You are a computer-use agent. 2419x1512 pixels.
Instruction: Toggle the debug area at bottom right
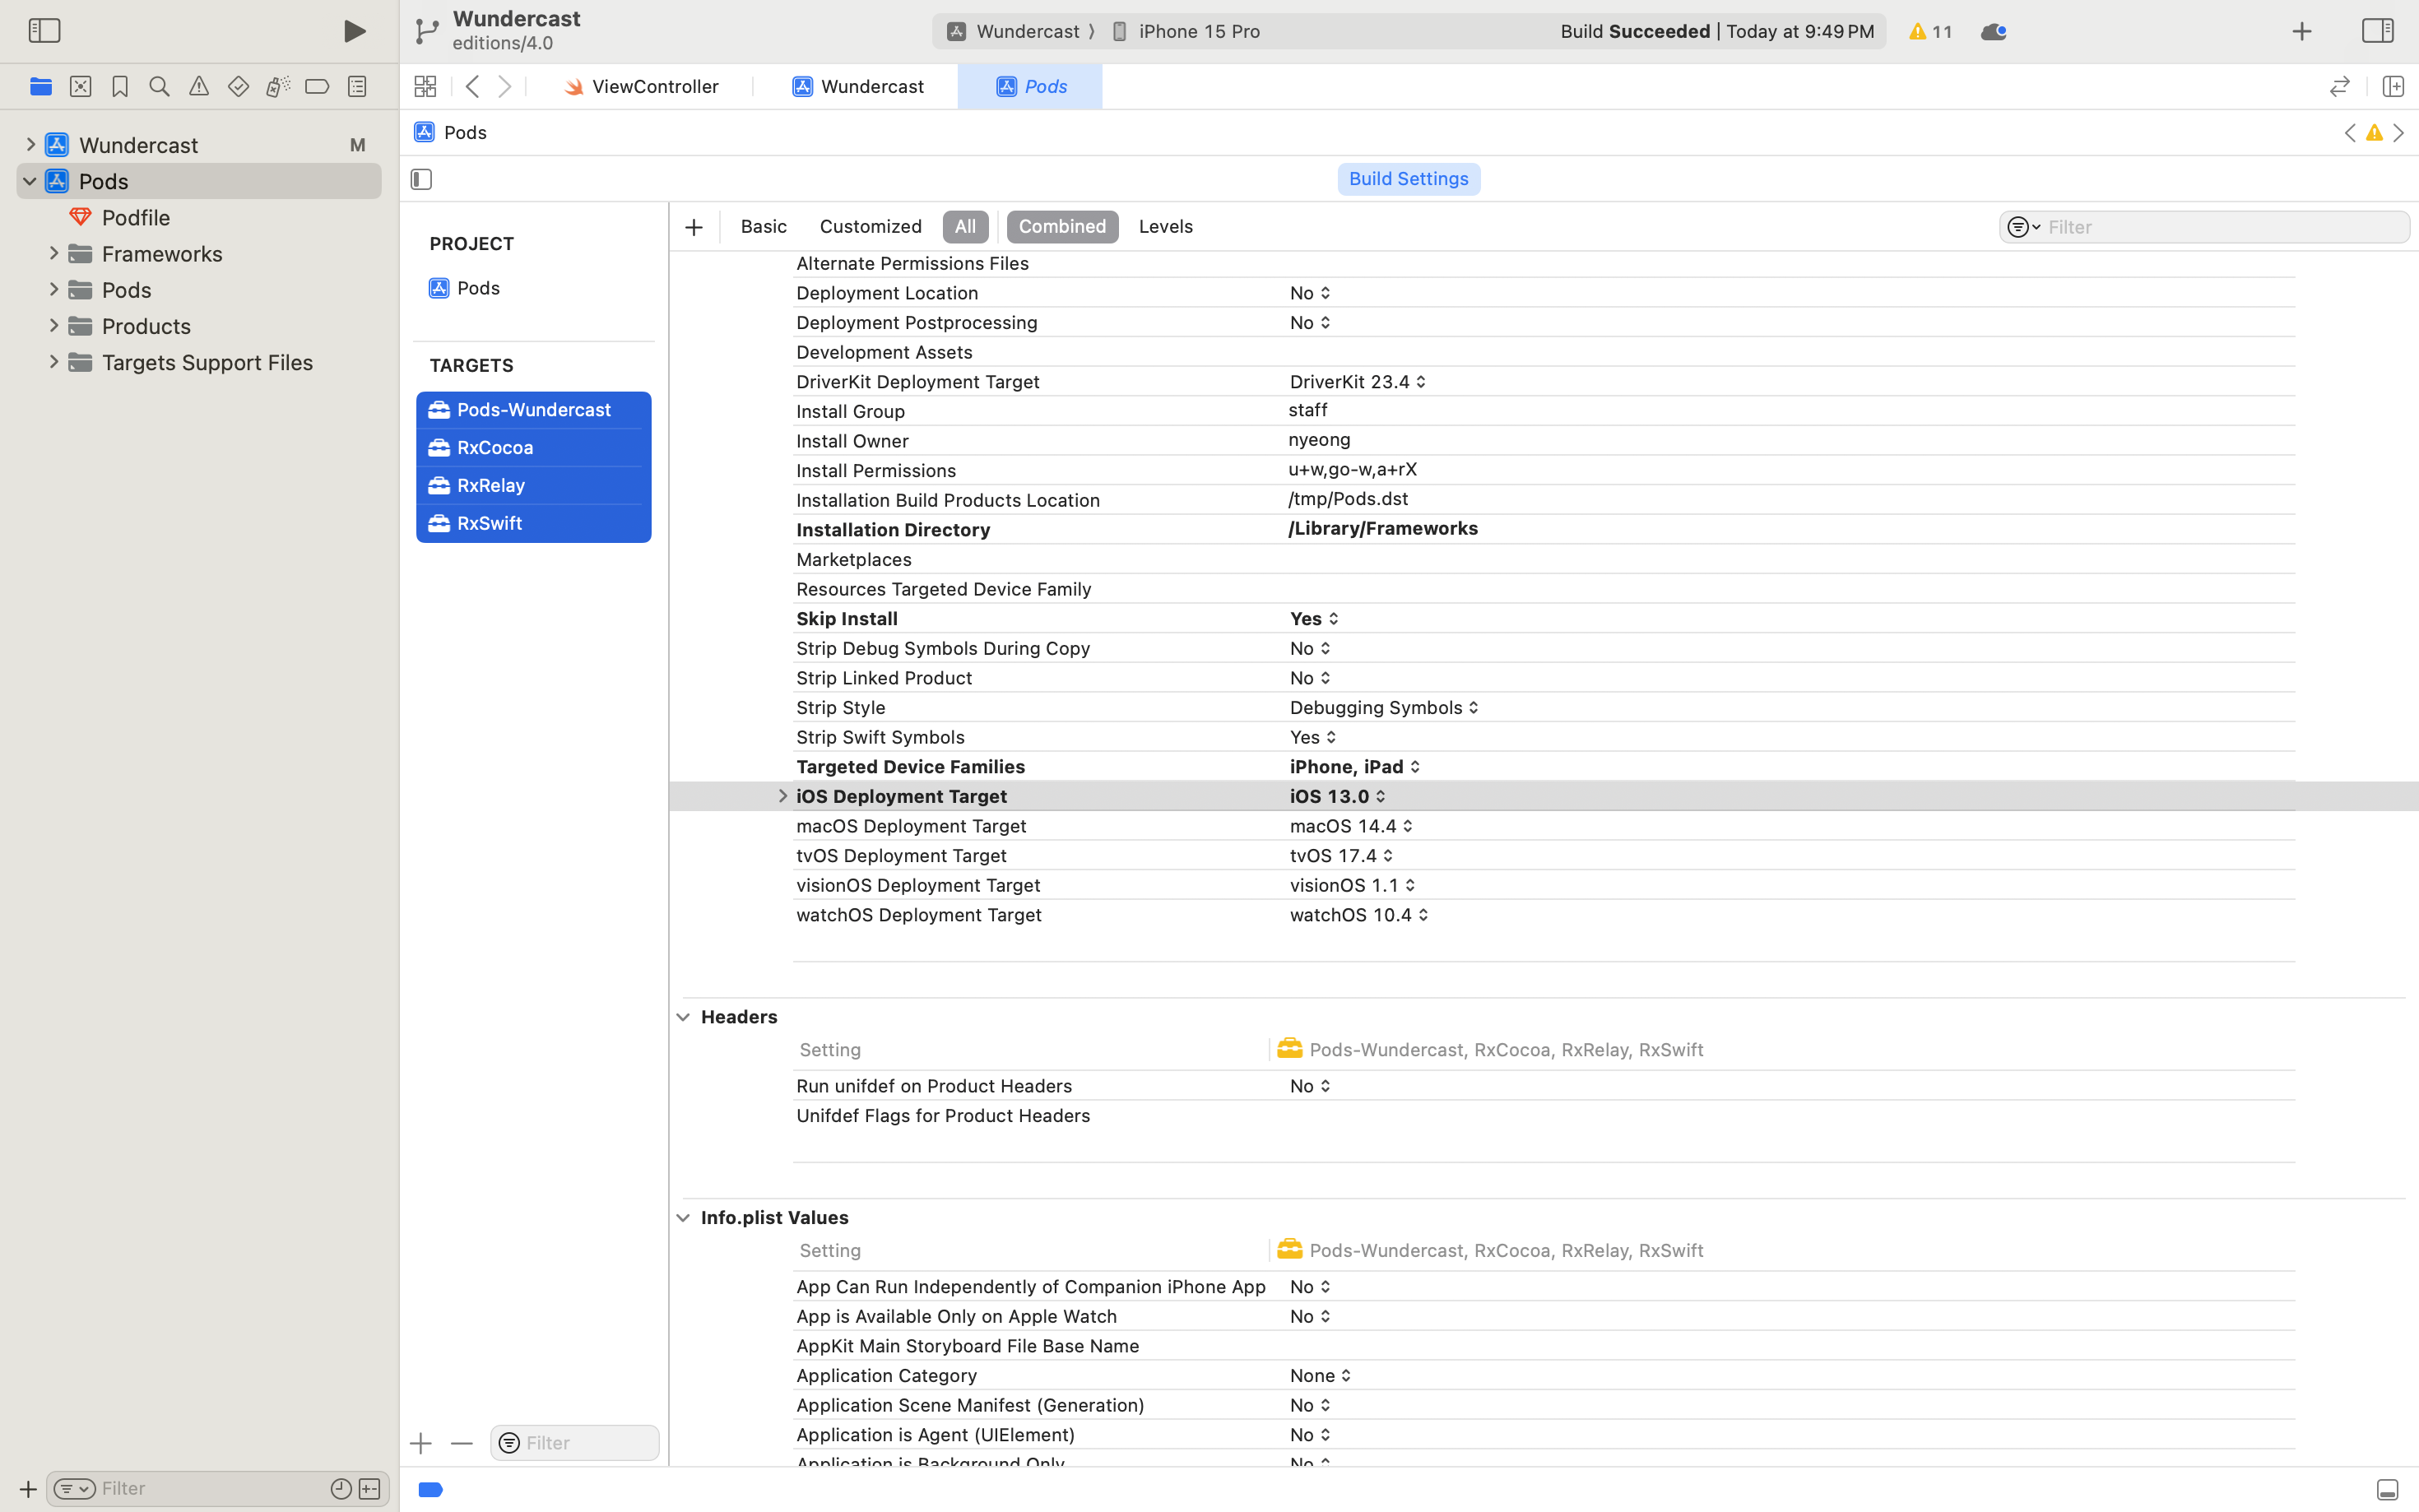pyautogui.click(x=2387, y=1490)
